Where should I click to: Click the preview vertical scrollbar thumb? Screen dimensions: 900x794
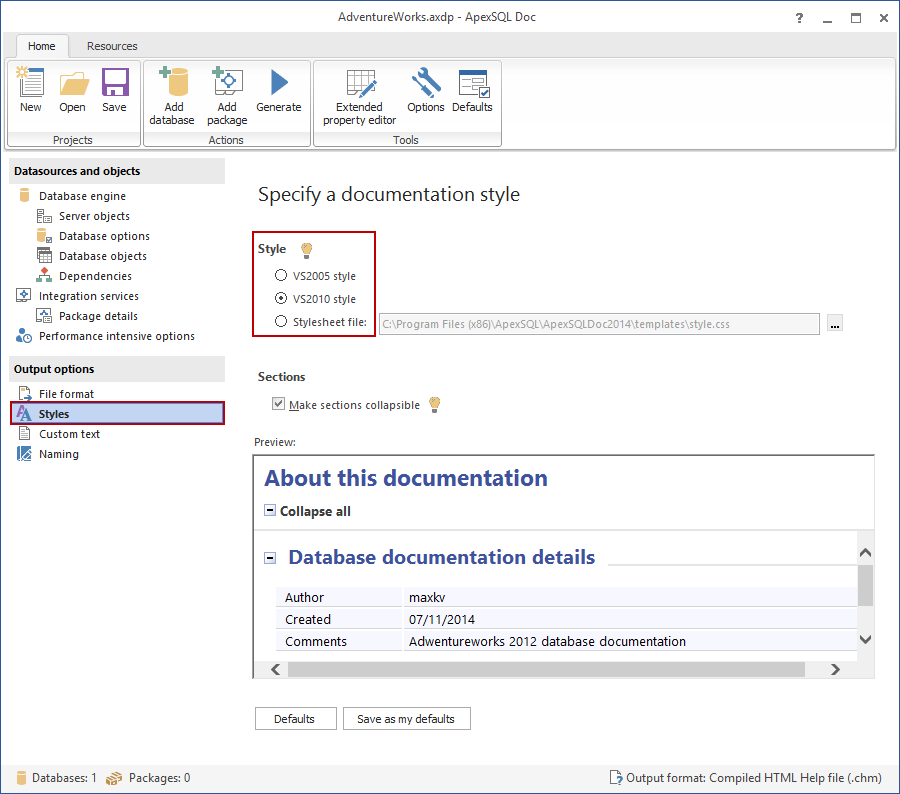click(x=866, y=586)
